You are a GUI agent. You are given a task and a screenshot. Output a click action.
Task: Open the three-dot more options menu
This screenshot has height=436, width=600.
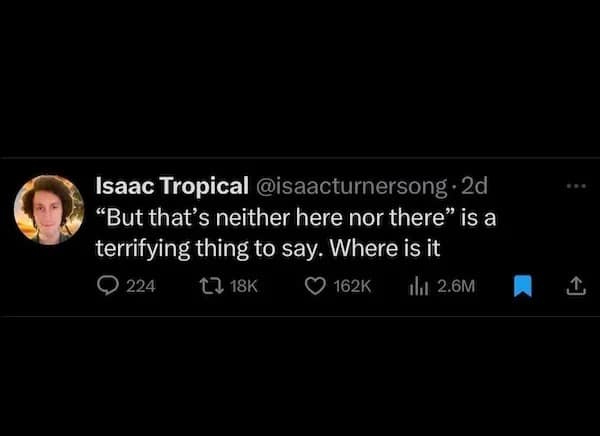[x=574, y=186]
